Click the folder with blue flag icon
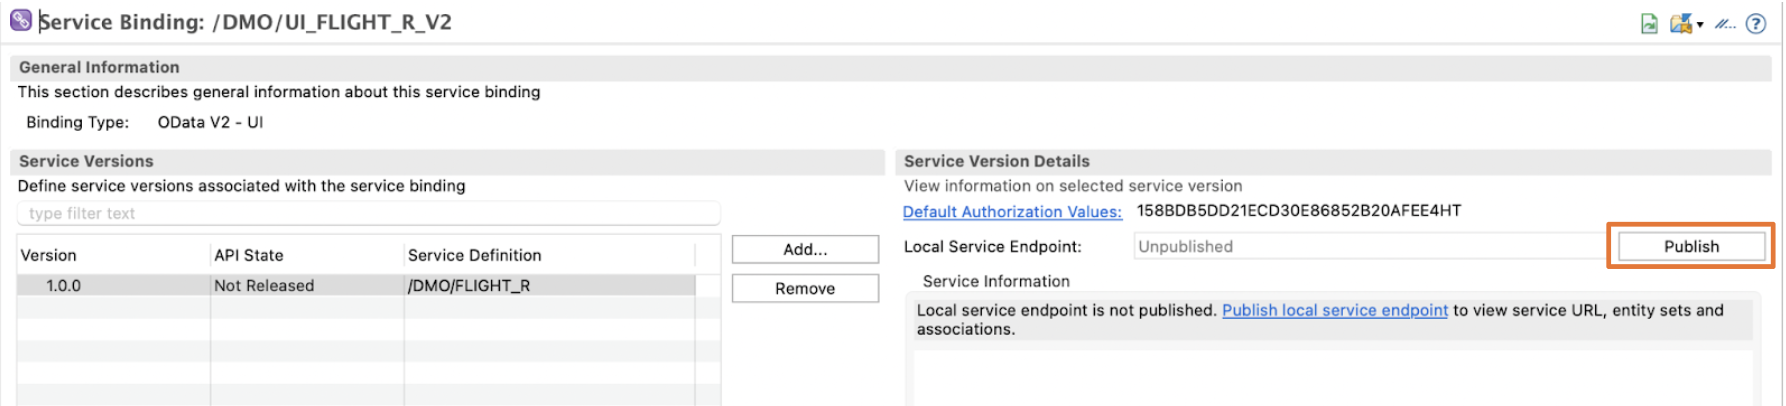This screenshot has height=406, width=1786. click(1680, 24)
